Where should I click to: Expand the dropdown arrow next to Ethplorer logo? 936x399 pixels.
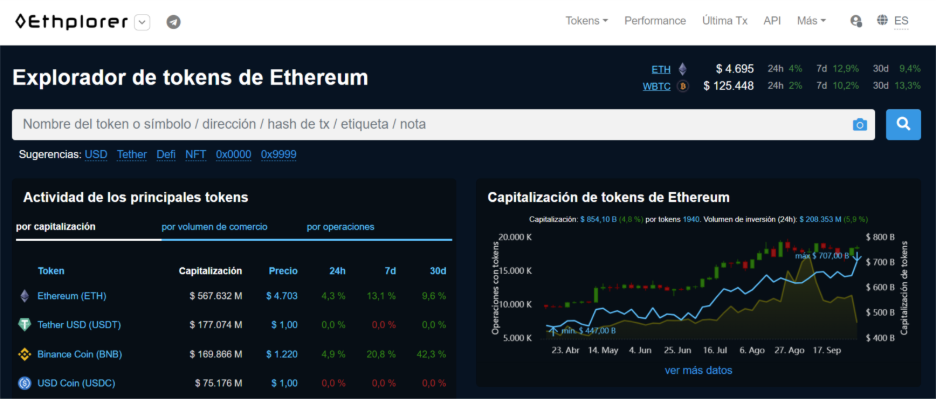[141, 23]
